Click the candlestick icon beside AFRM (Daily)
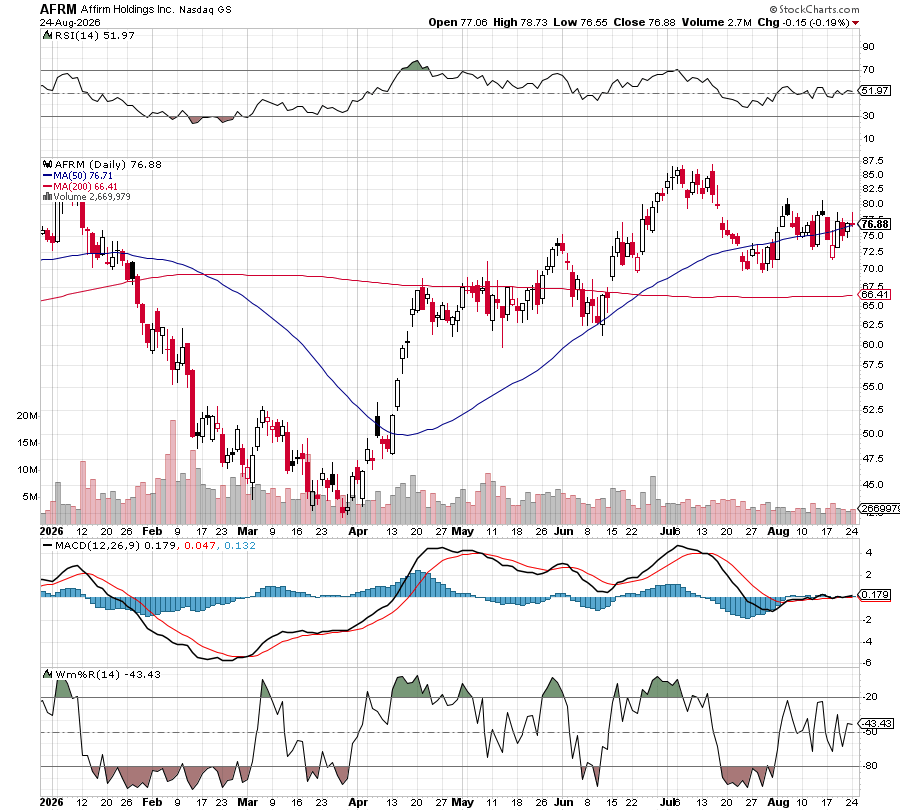The height and width of the screenshot is (811, 900). coord(48,165)
